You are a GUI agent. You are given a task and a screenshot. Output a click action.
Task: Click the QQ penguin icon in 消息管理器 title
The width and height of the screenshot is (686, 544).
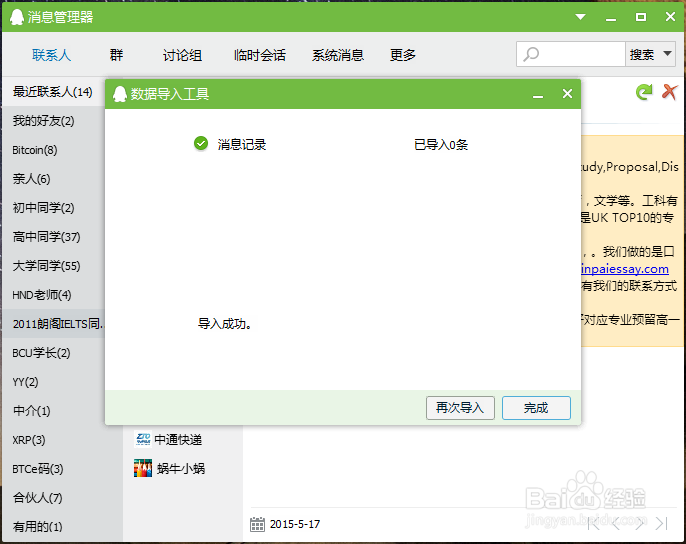pos(17,17)
